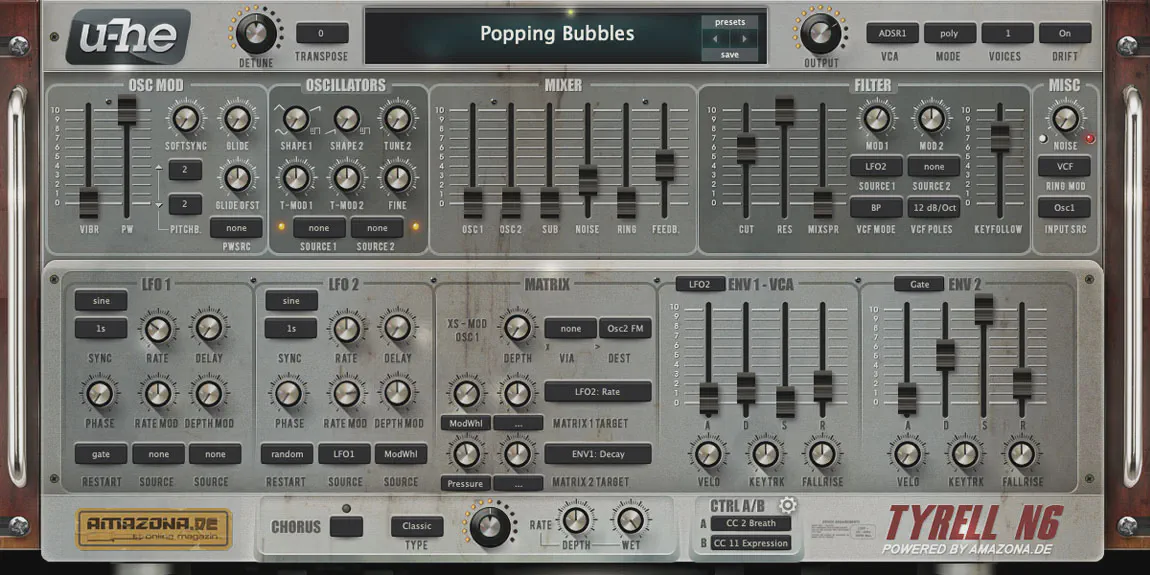Screen dimensions: 1150x575
Task: Open the Matrix 1 Target dropdown LFO2: Rate
Action: click(597, 392)
